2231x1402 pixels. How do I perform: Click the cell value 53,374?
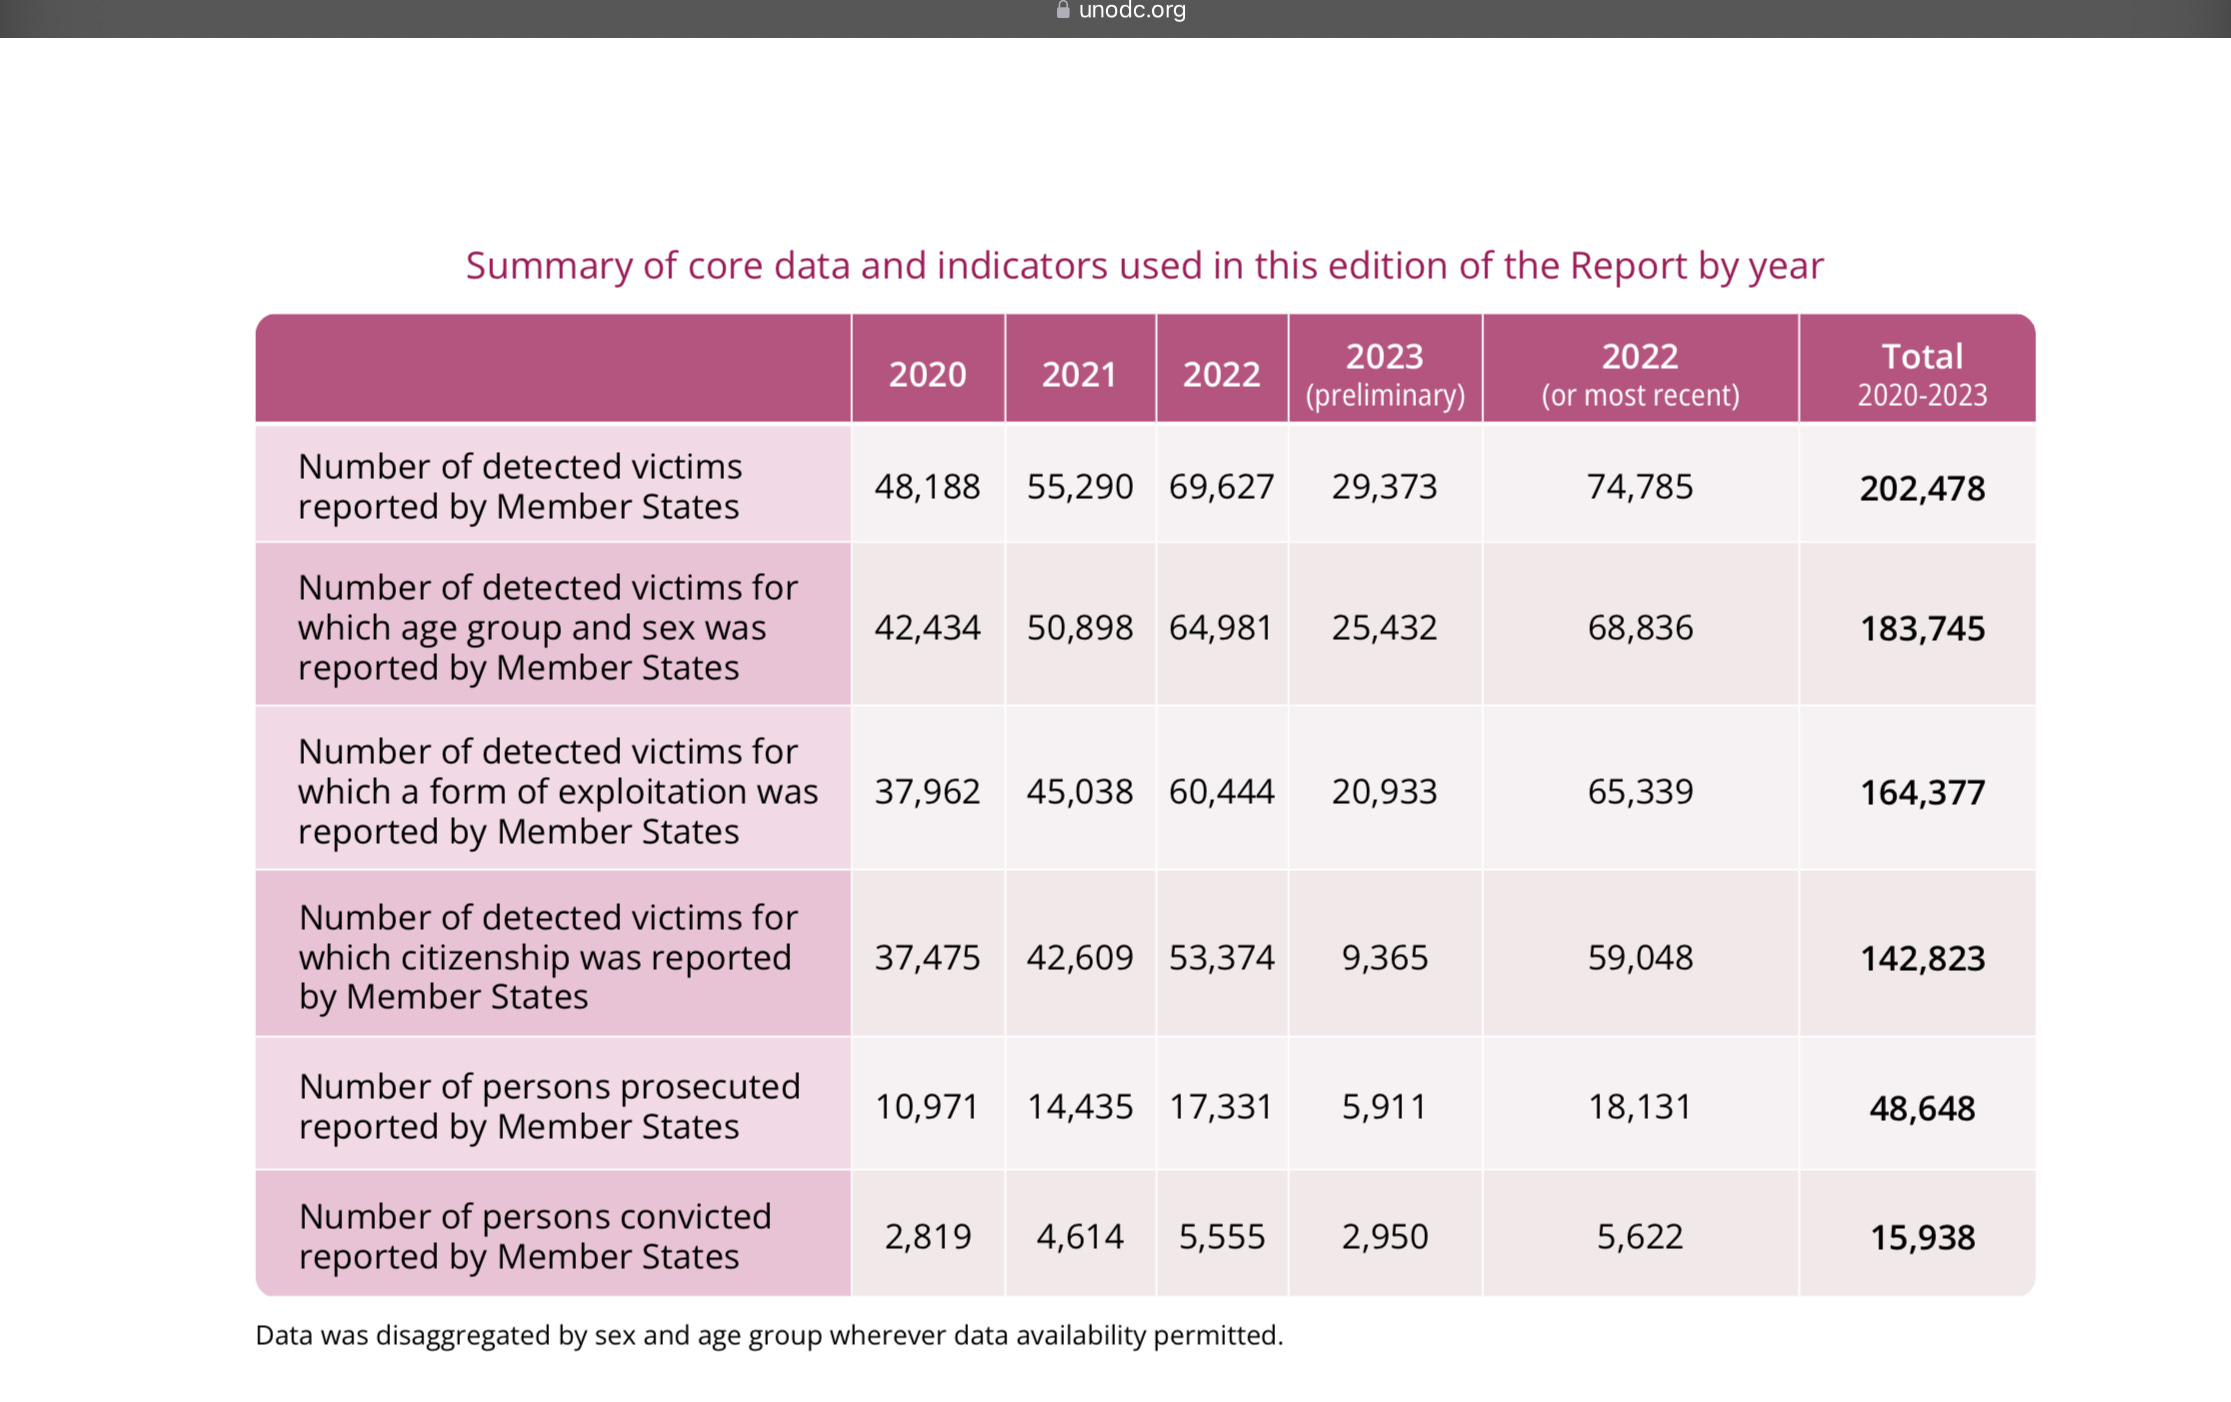1222,958
